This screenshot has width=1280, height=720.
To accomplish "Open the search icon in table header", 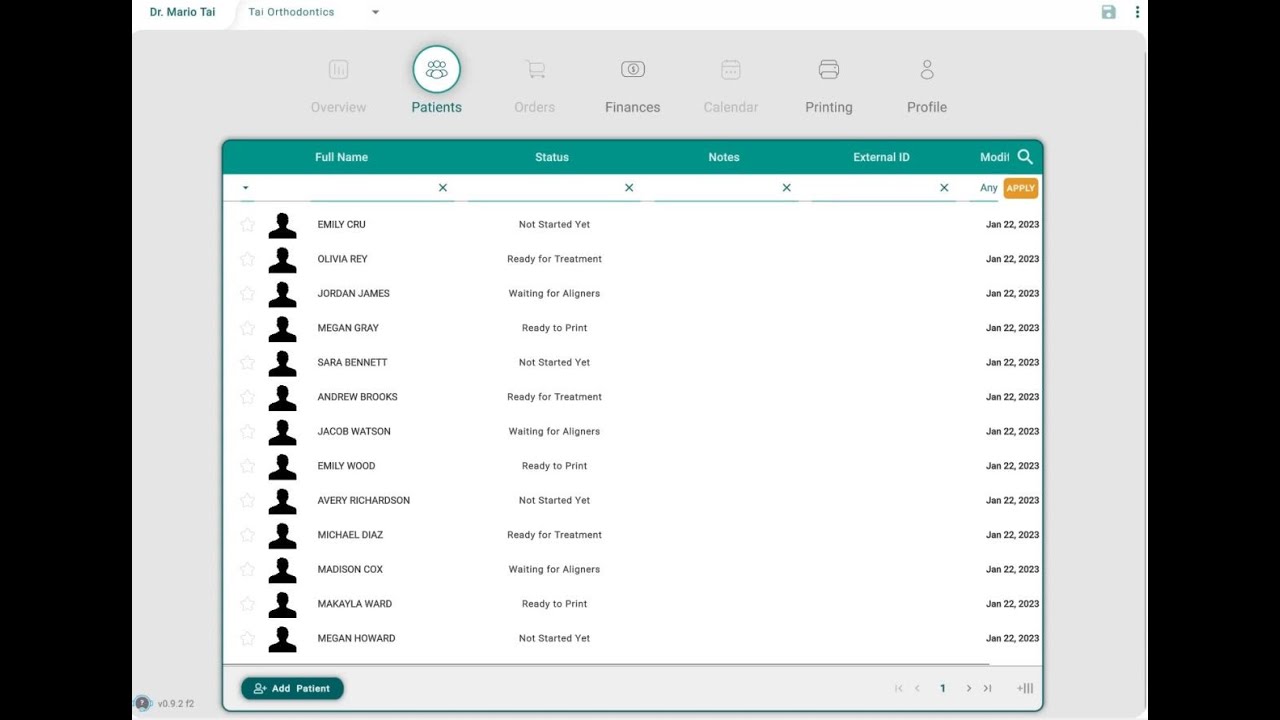I will (x=1025, y=157).
